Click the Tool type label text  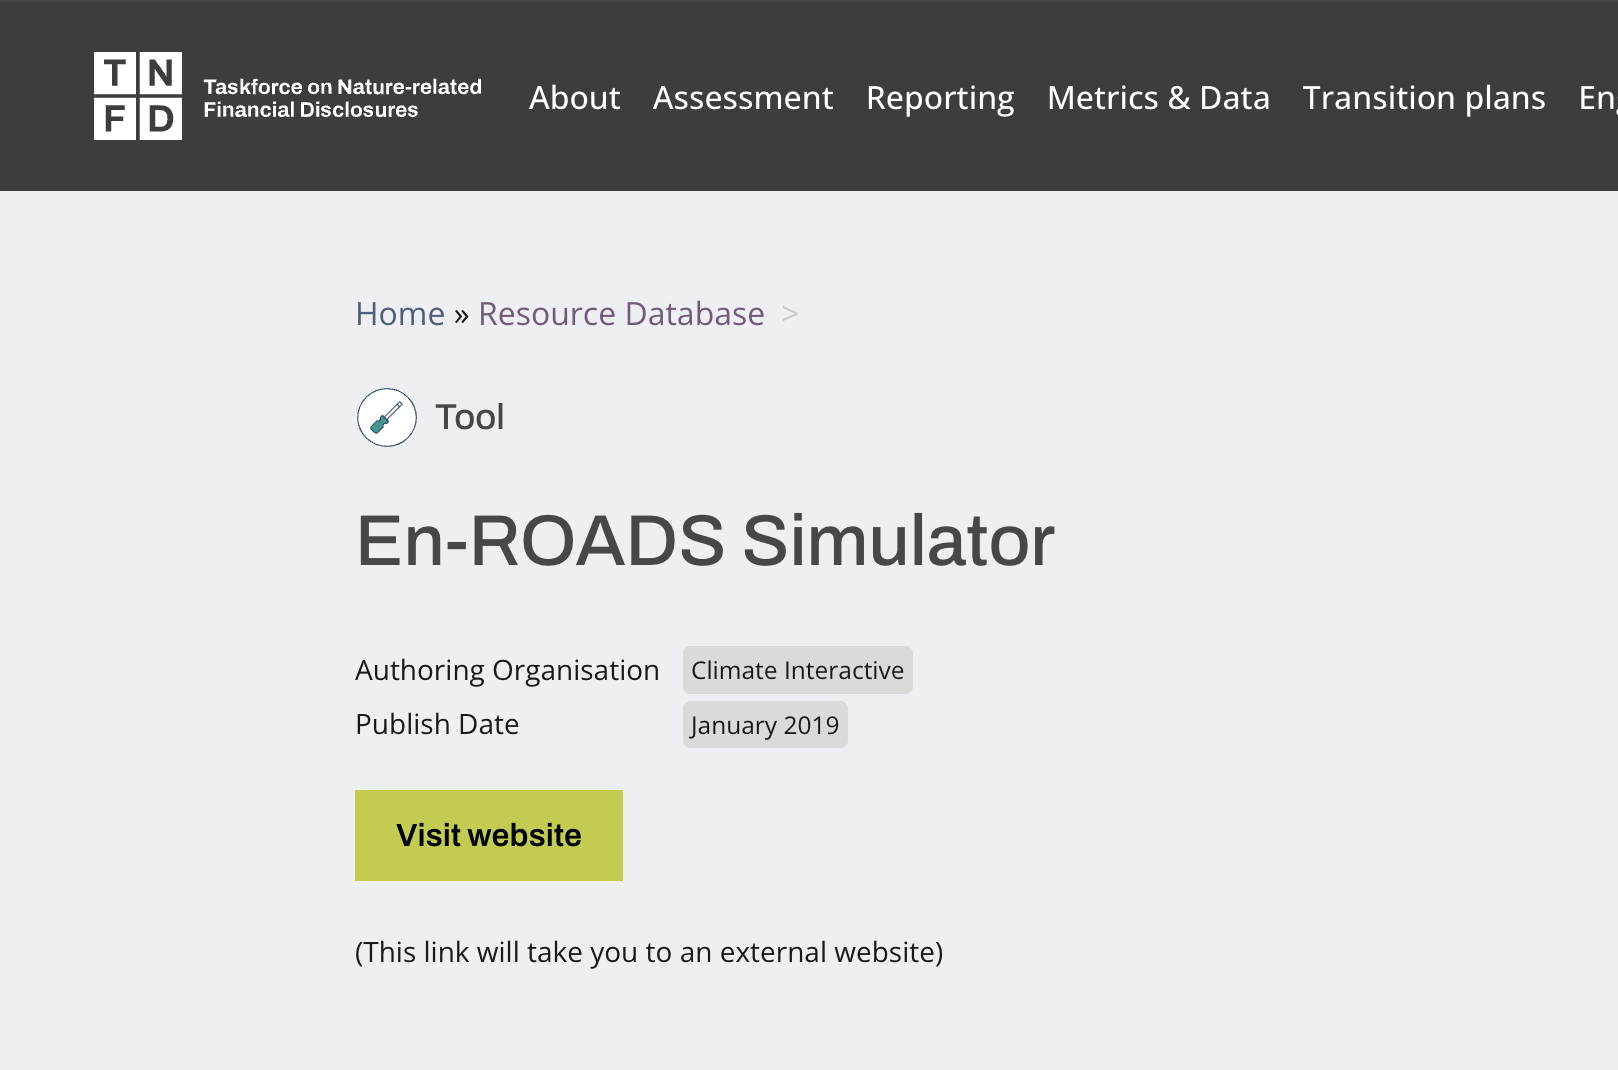click(x=469, y=417)
